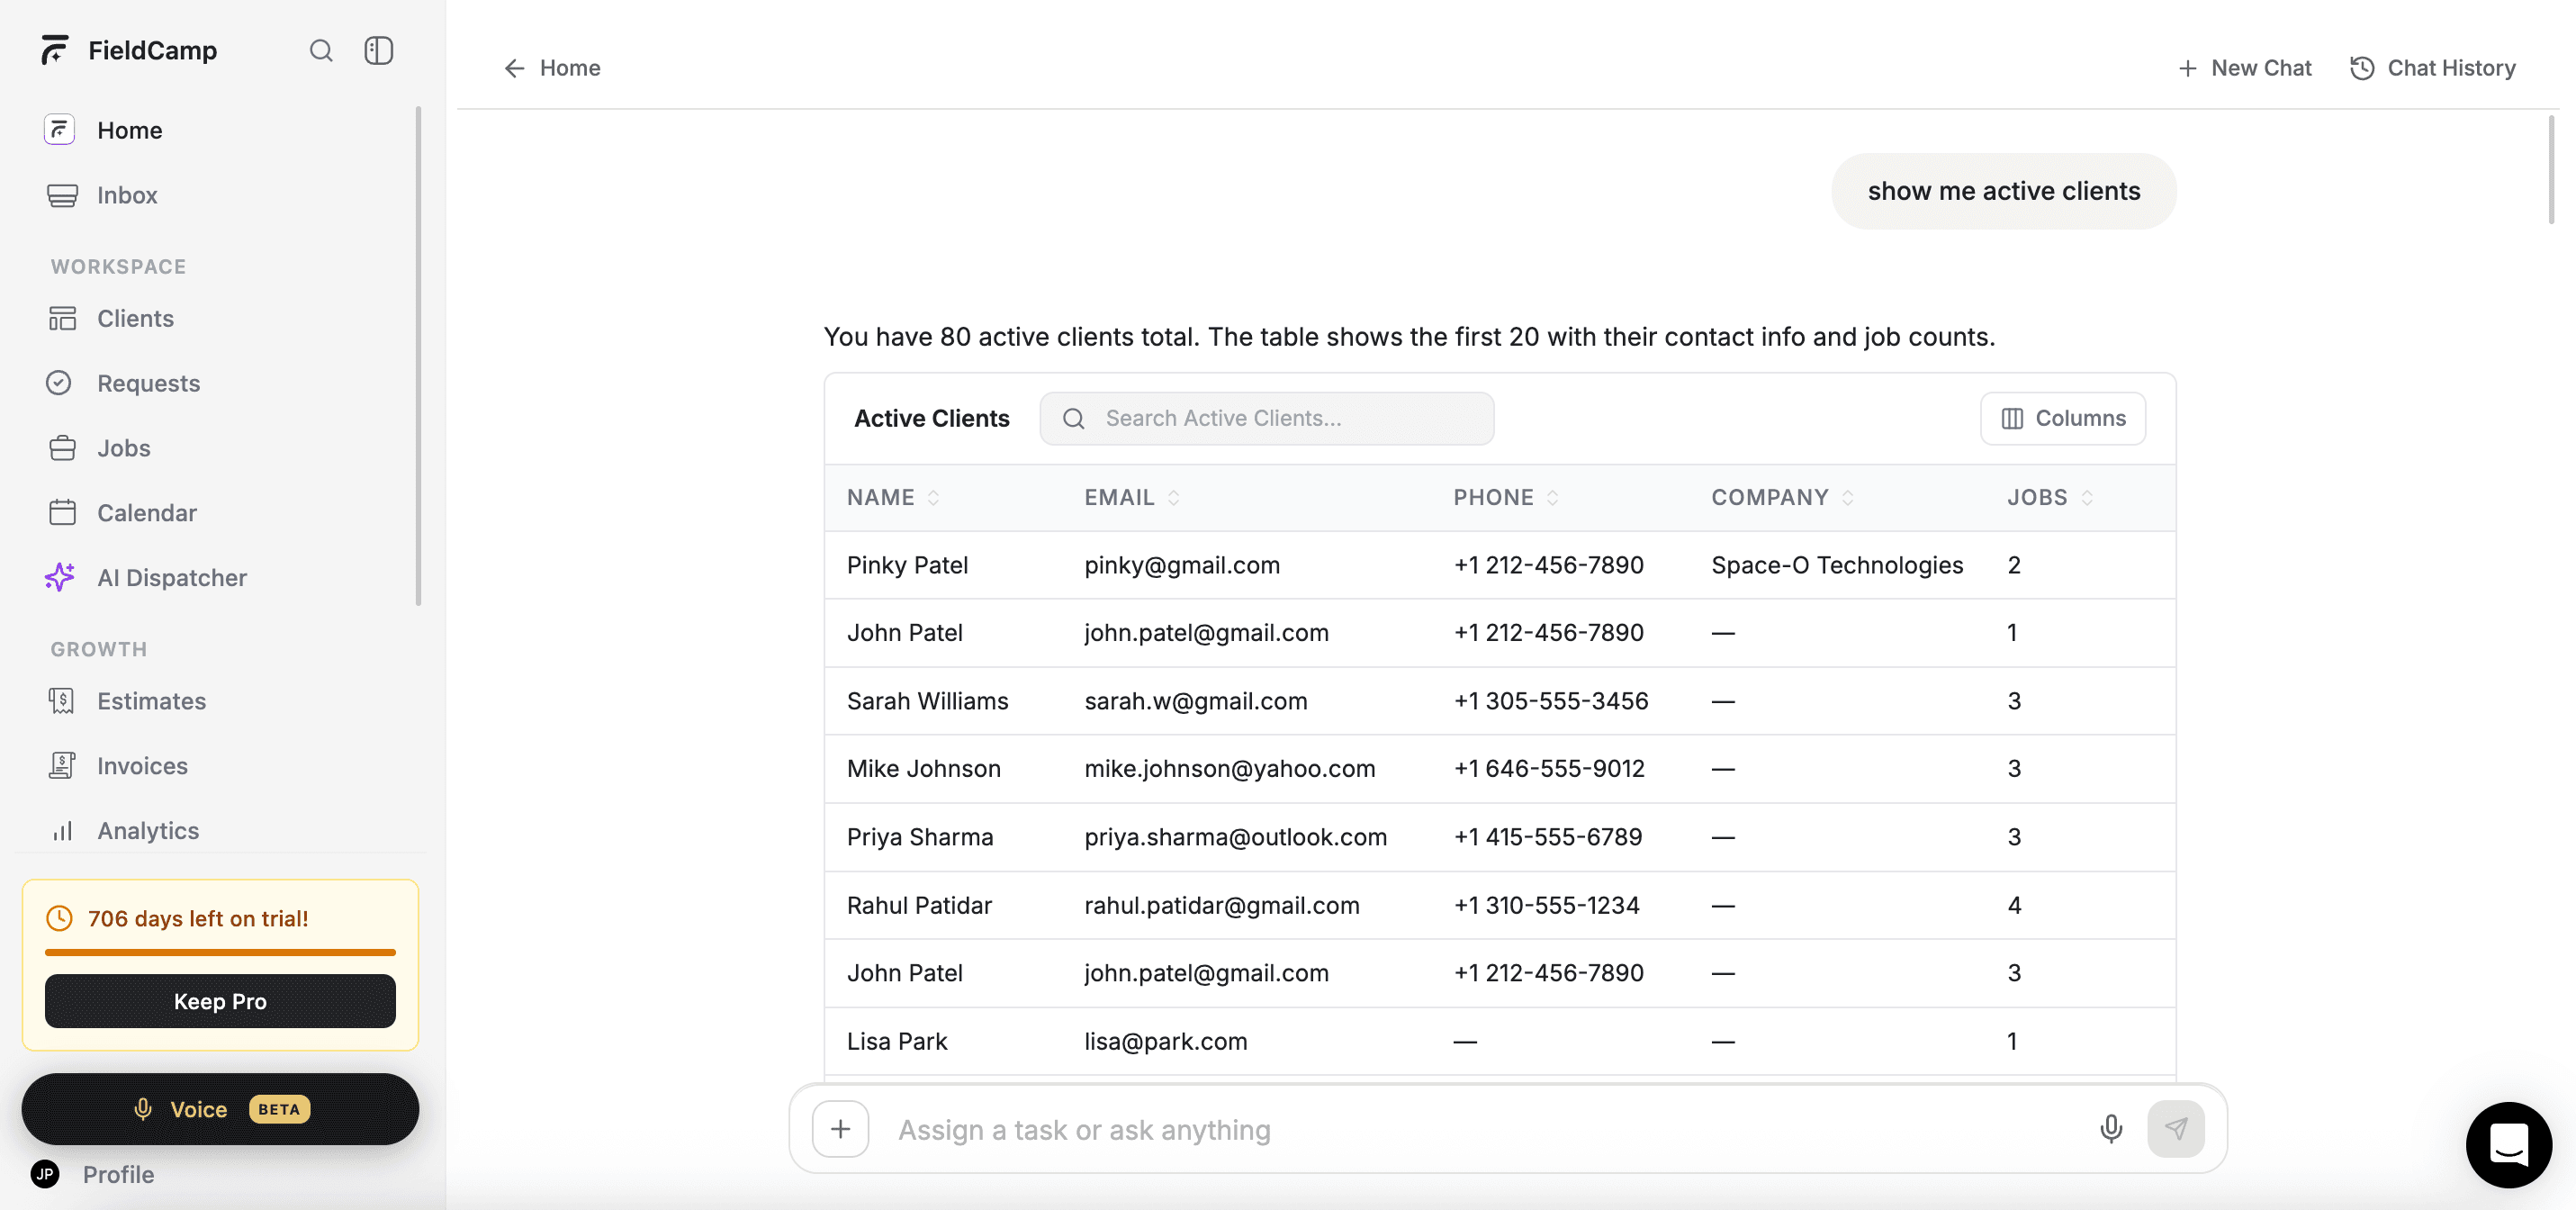Open the Intercom chat bubble
The width and height of the screenshot is (2576, 1210).
pyautogui.click(x=2509, y=1145)
